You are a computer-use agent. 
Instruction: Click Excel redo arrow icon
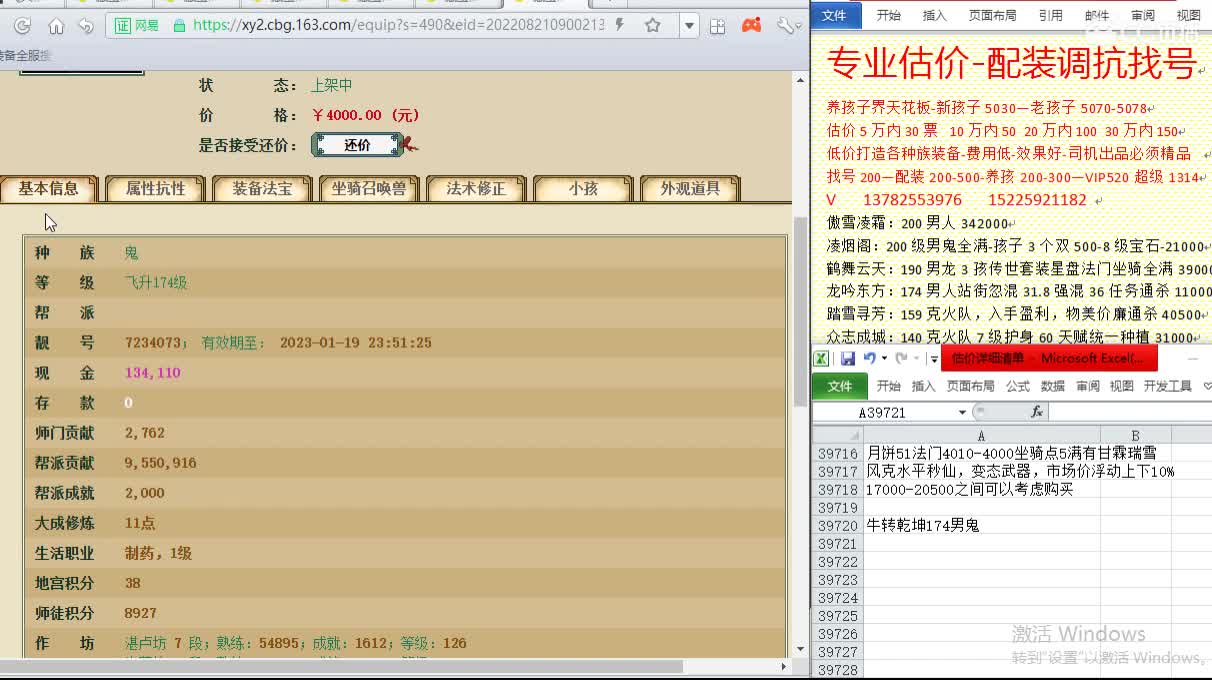(901, 358)
